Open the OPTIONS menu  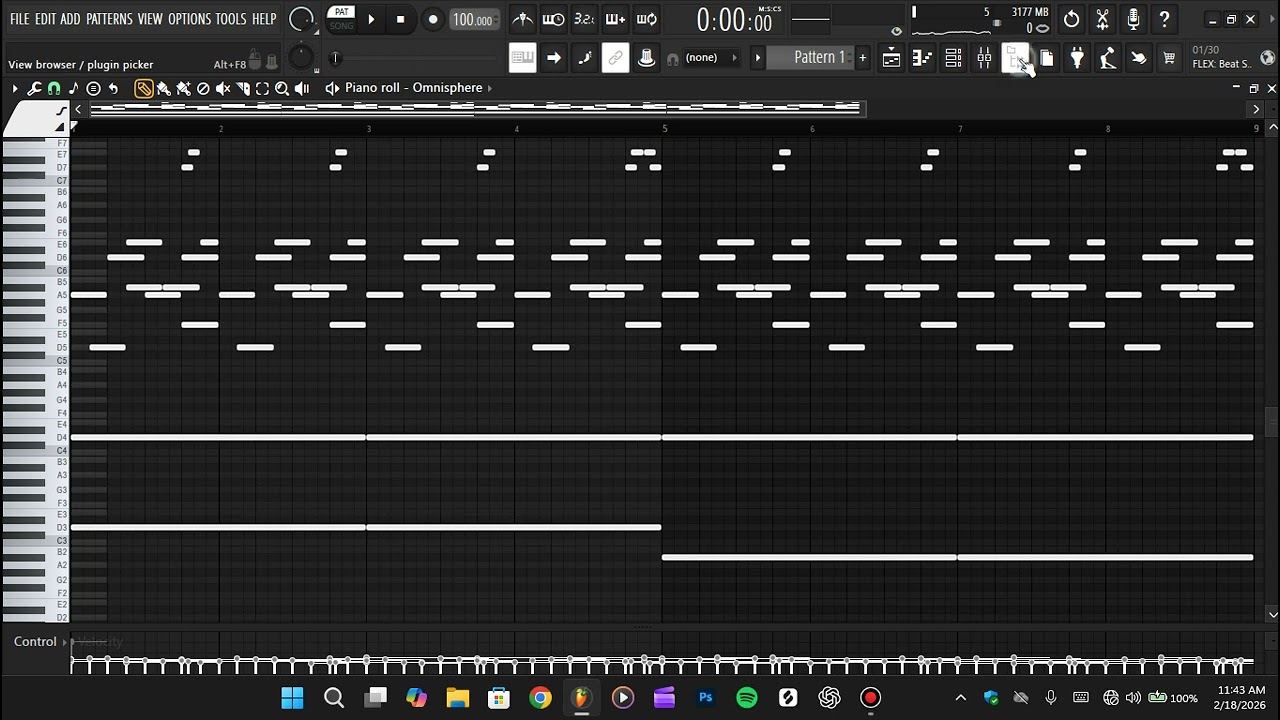point(189,19)
